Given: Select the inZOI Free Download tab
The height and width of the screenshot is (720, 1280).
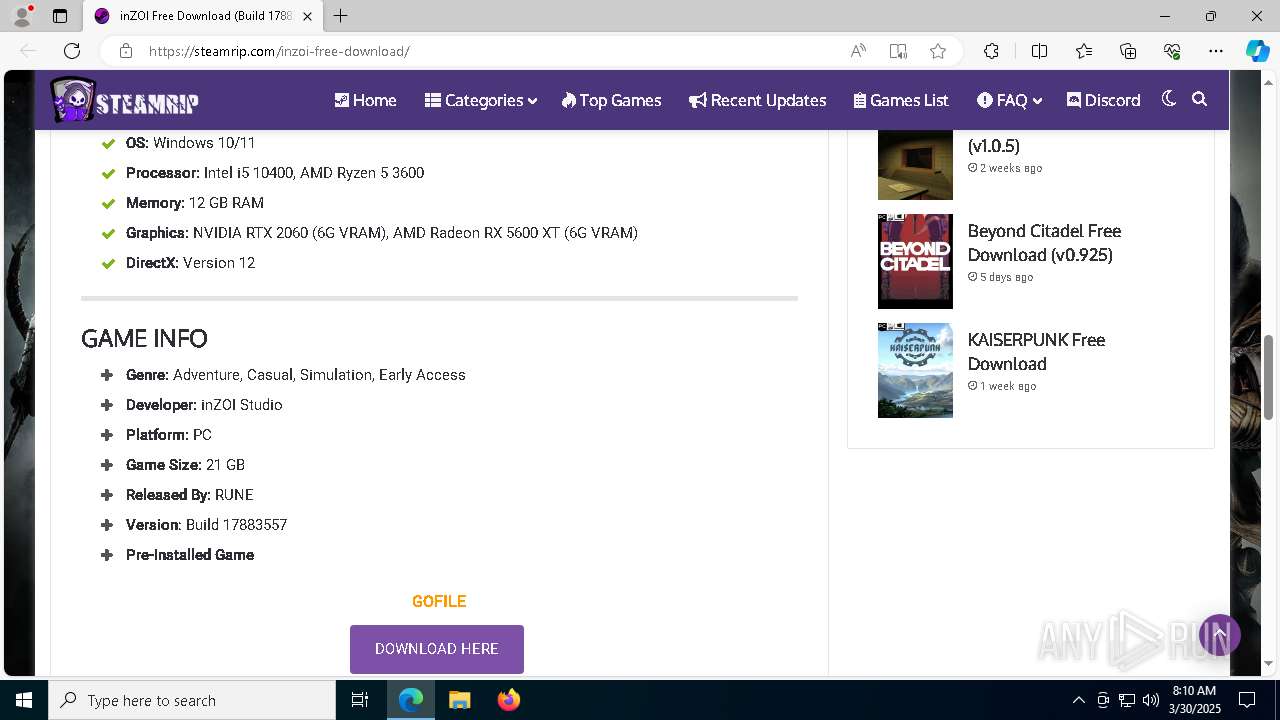Looking at the screenshot, I should 203,16.
